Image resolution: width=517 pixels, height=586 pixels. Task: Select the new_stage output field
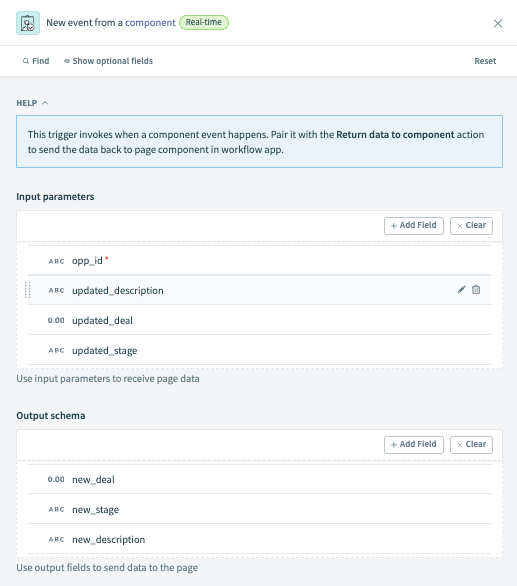pyautogui.click(x=259, y=509)
